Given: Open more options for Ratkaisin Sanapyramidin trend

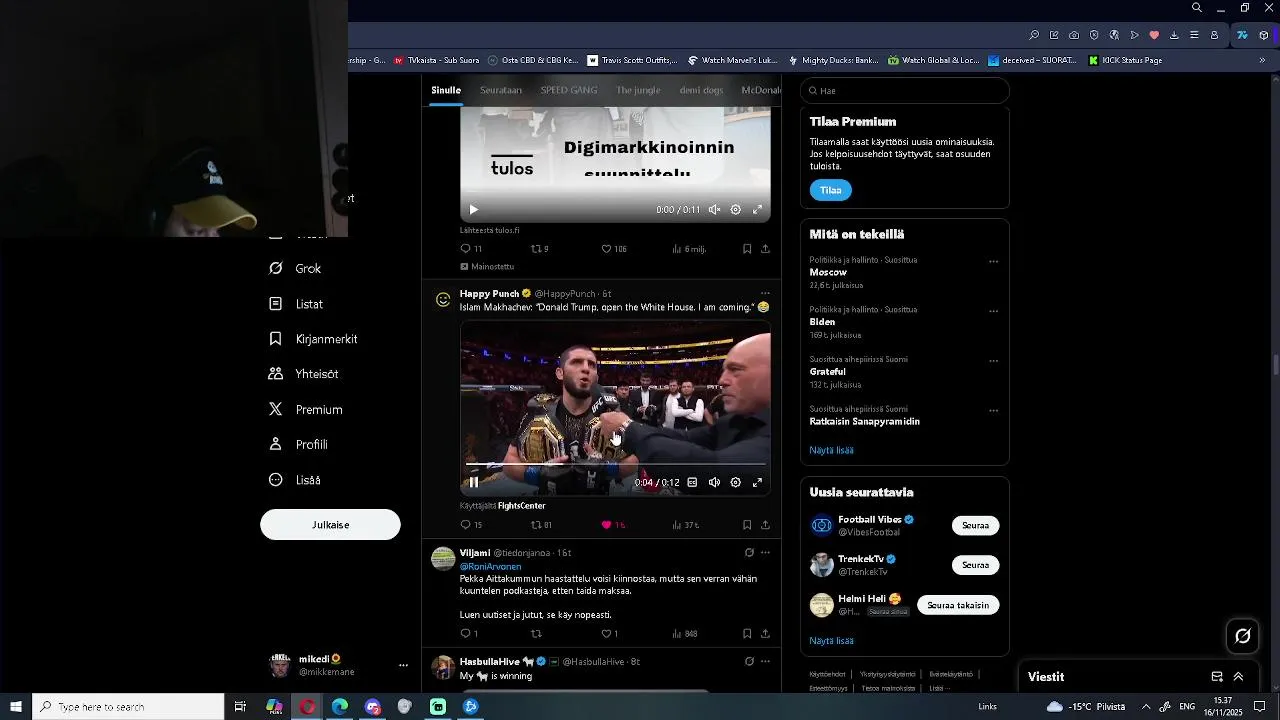Looking at the screenshot, I should tap(993, 410).
